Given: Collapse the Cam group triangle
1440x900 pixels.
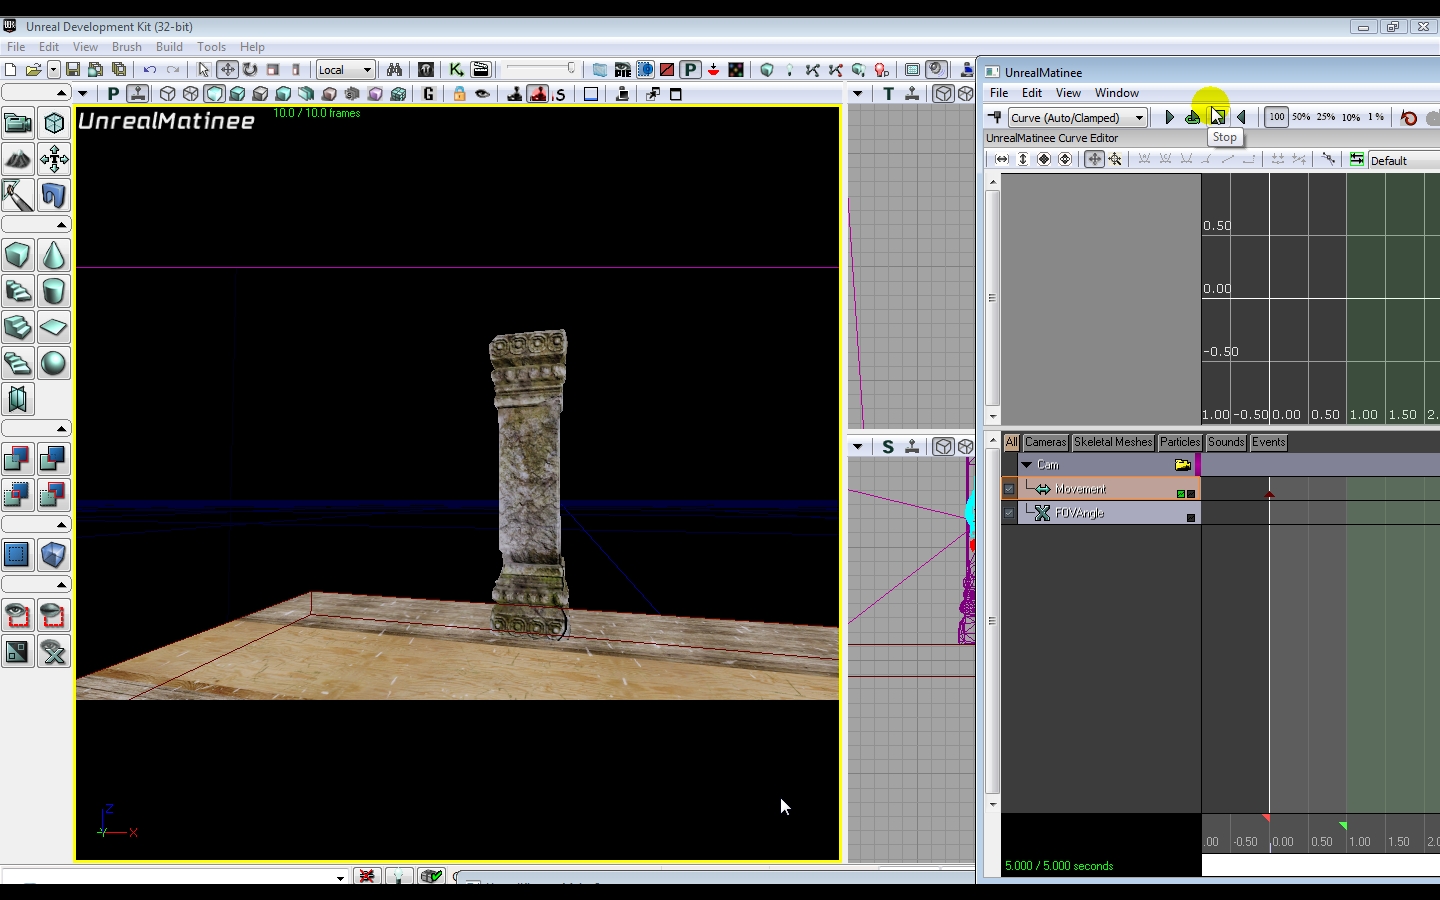Looking at the screenshot, I should 1026,465.
